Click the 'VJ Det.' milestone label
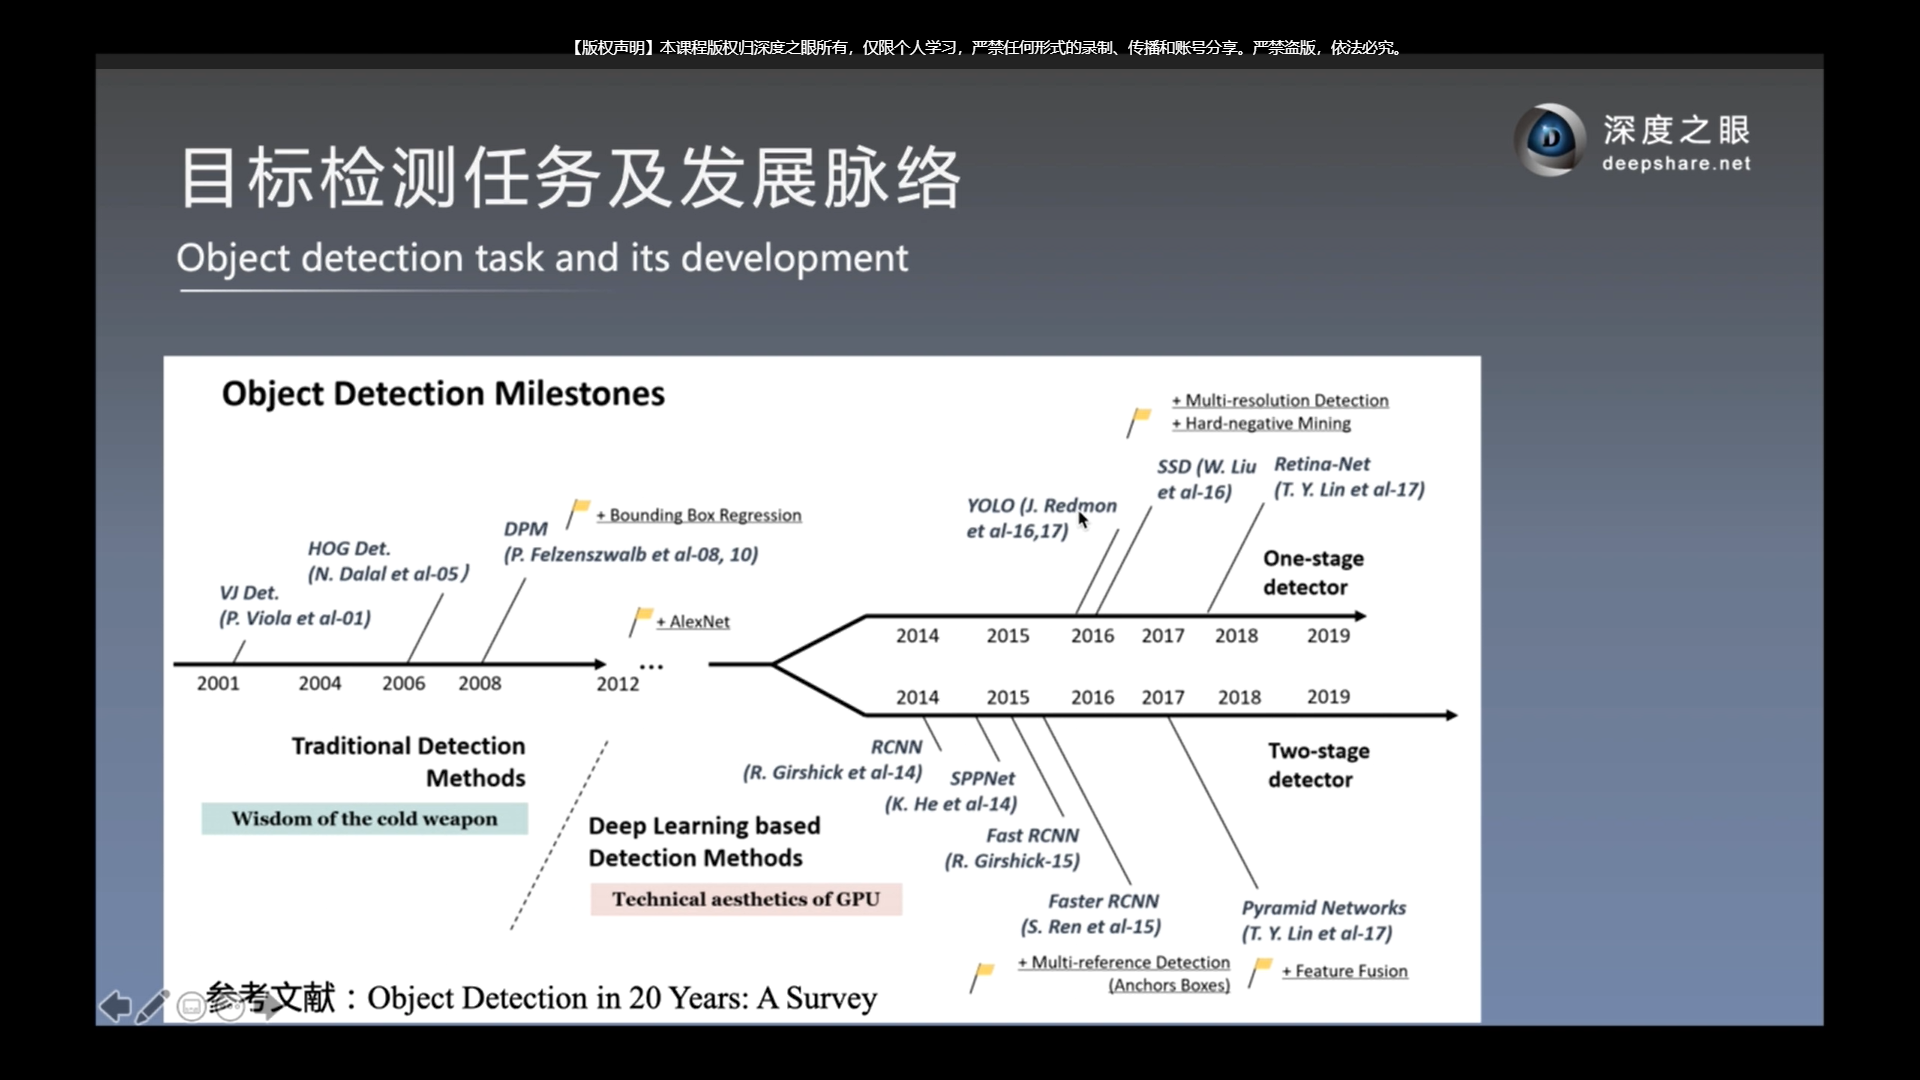Screen dimensions: 1920x1080 249,592
